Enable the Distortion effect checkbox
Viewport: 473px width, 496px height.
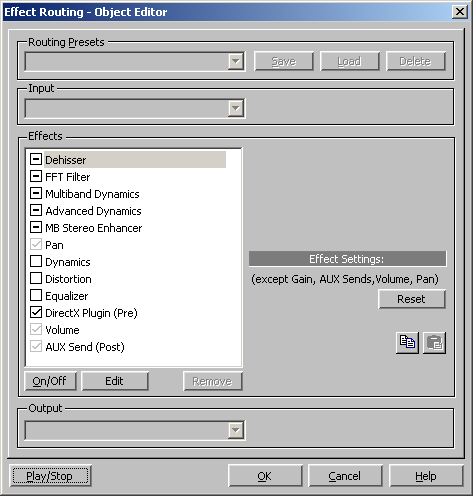click(36, 278)
